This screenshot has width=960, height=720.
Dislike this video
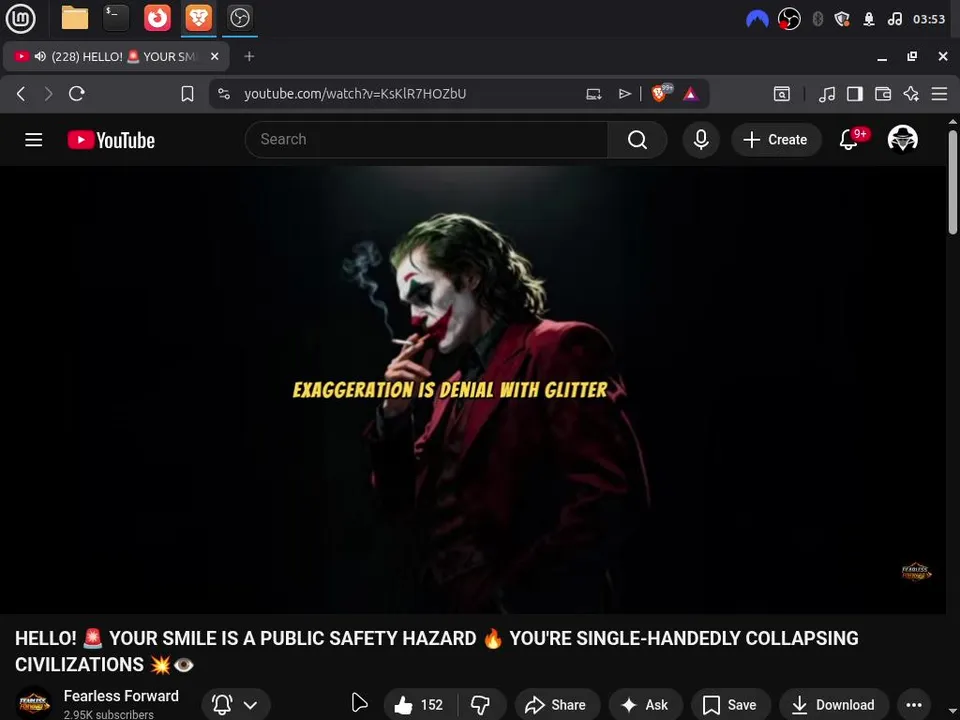(x=481, y=705)
